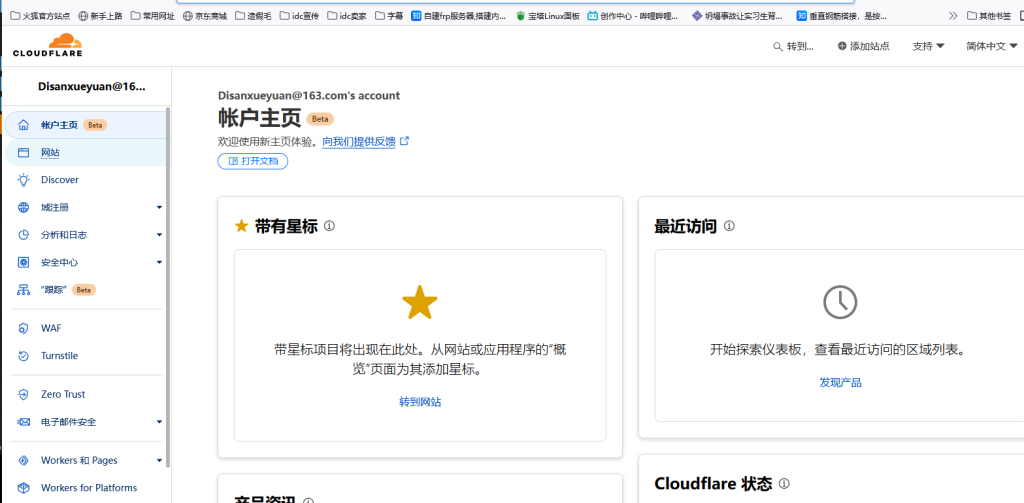The image size is (1024, 503).
Task: Follow the 发现产品 link
Action: coord(840,382)
